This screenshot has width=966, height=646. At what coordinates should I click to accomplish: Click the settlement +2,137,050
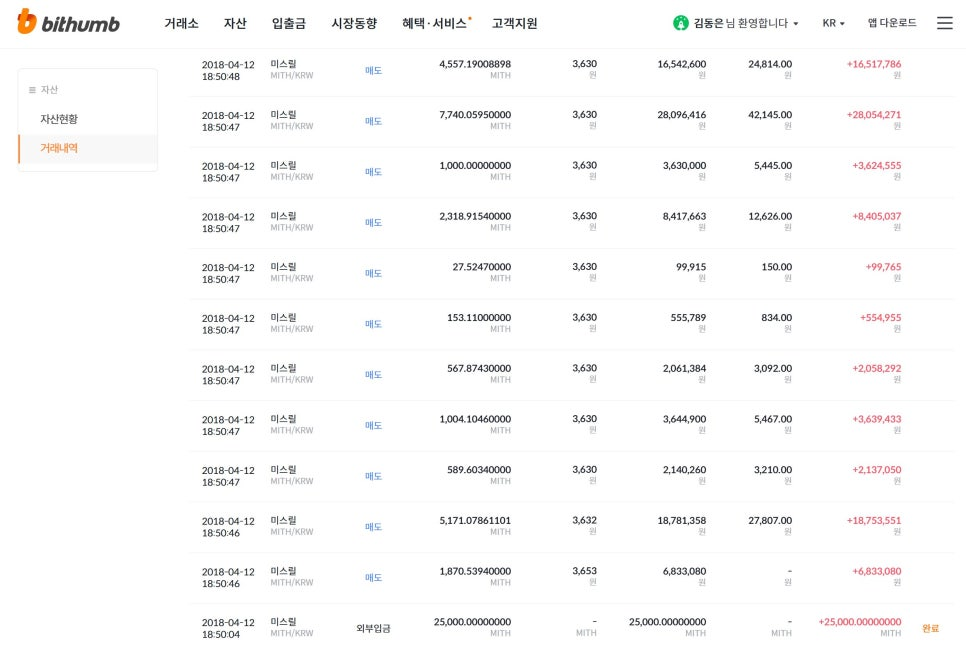877,469
